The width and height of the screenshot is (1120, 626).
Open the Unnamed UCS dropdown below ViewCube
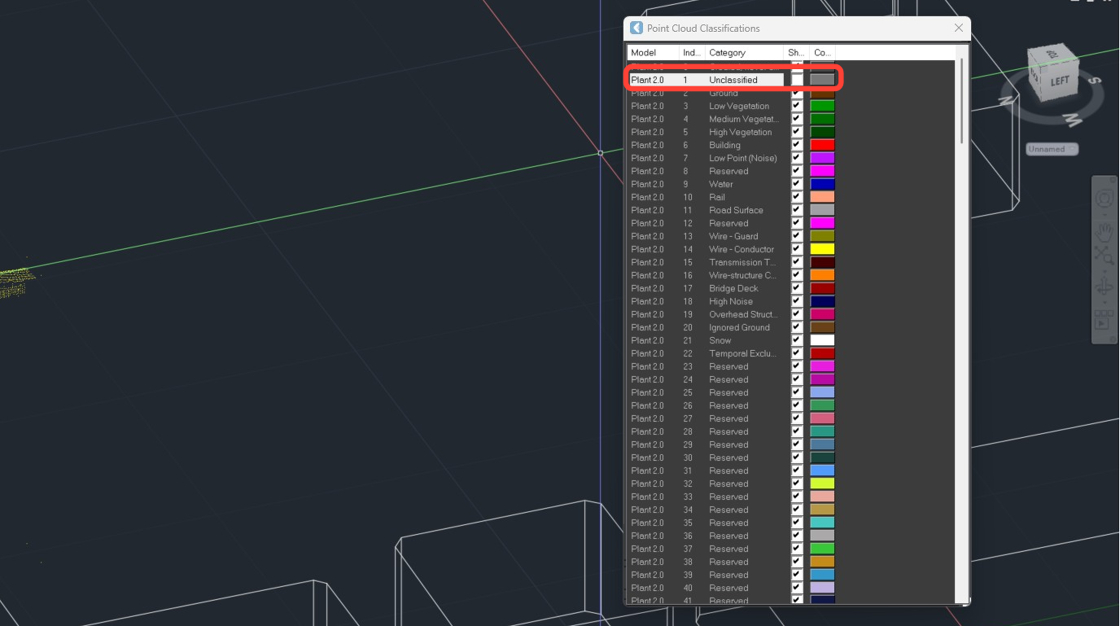(1052, 149)
